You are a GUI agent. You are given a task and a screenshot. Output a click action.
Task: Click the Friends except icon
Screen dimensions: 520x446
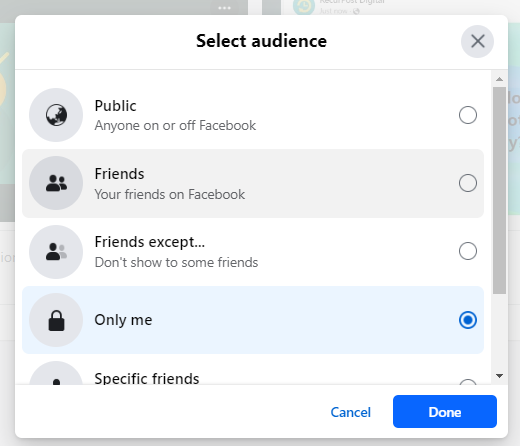click(56, 252)
